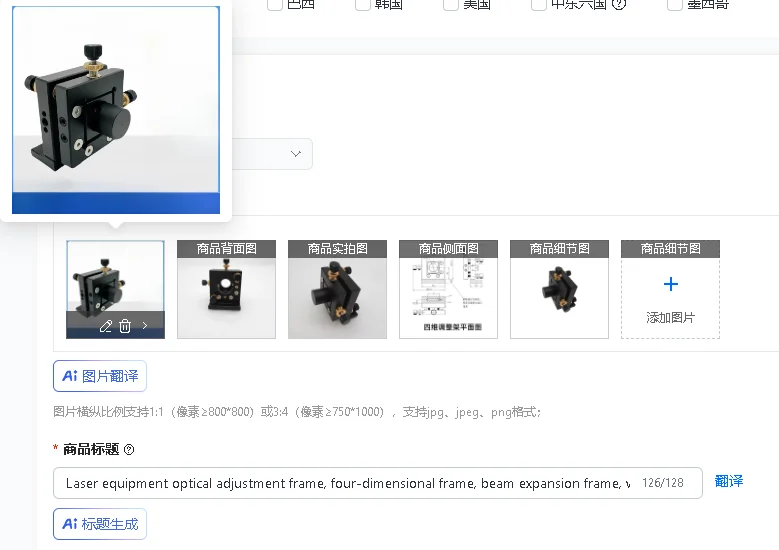779x550 pixels.
Task: Tick the 巴西 checkbox
Action: pos(275,4)
